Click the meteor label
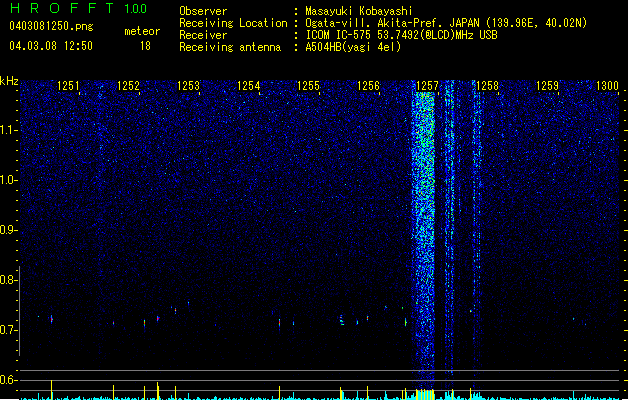The width and height of the screenshot is (629, 400). pyautogui.click(x=142, y=31)
